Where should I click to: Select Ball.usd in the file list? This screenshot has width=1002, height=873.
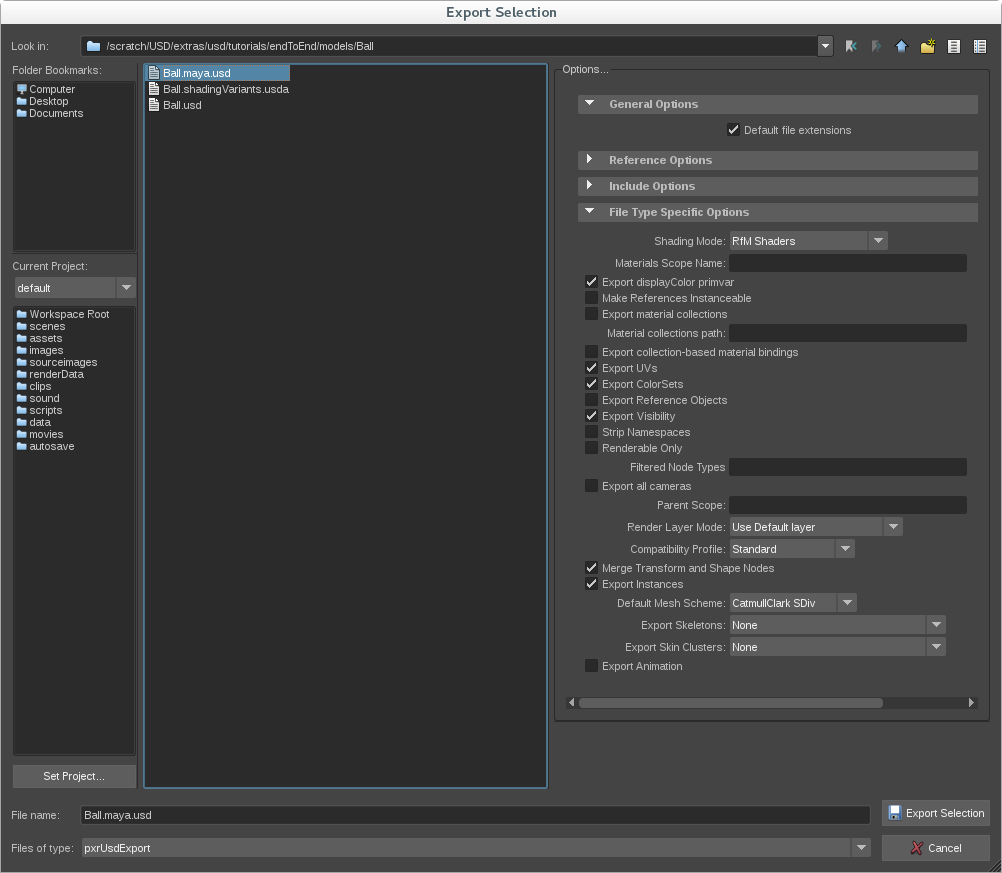click(x=182, y=105)
